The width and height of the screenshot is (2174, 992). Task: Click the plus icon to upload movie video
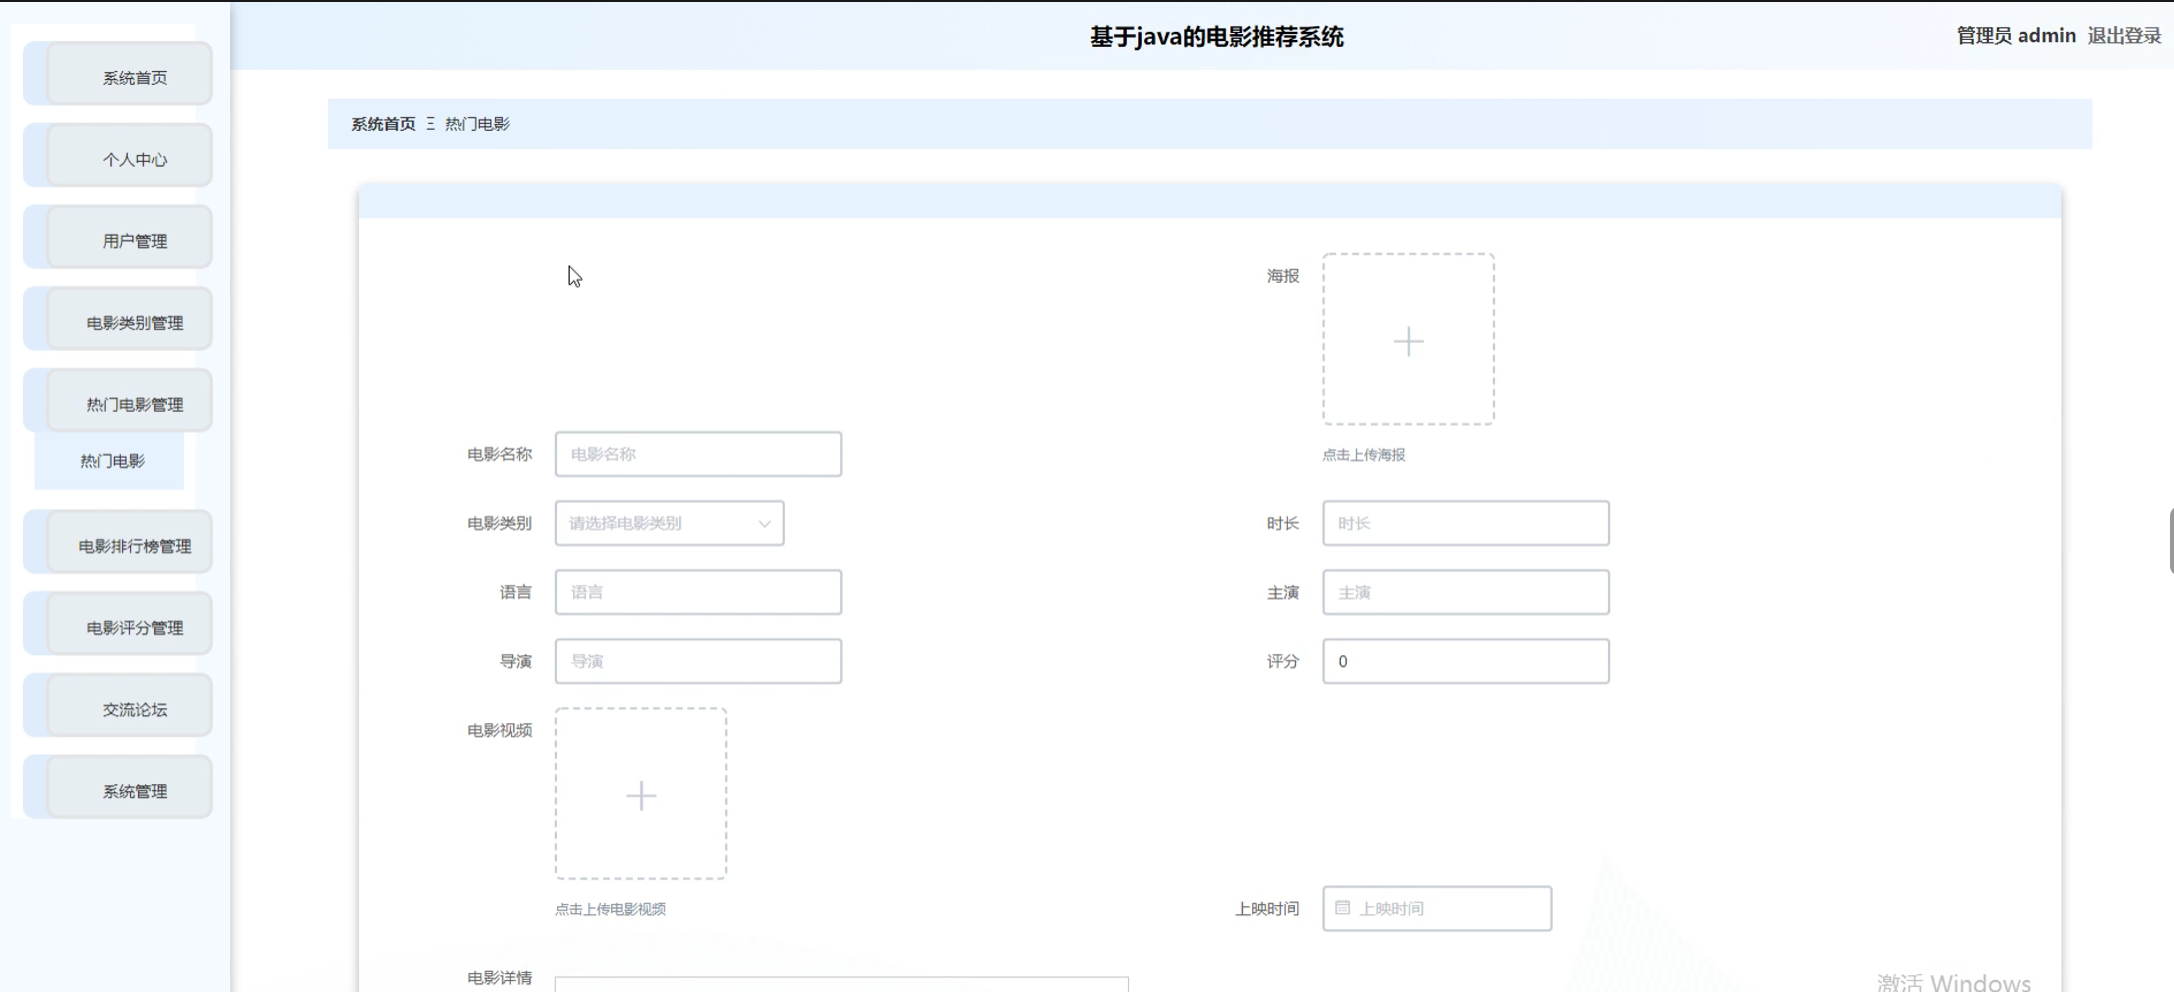(641, 795)
